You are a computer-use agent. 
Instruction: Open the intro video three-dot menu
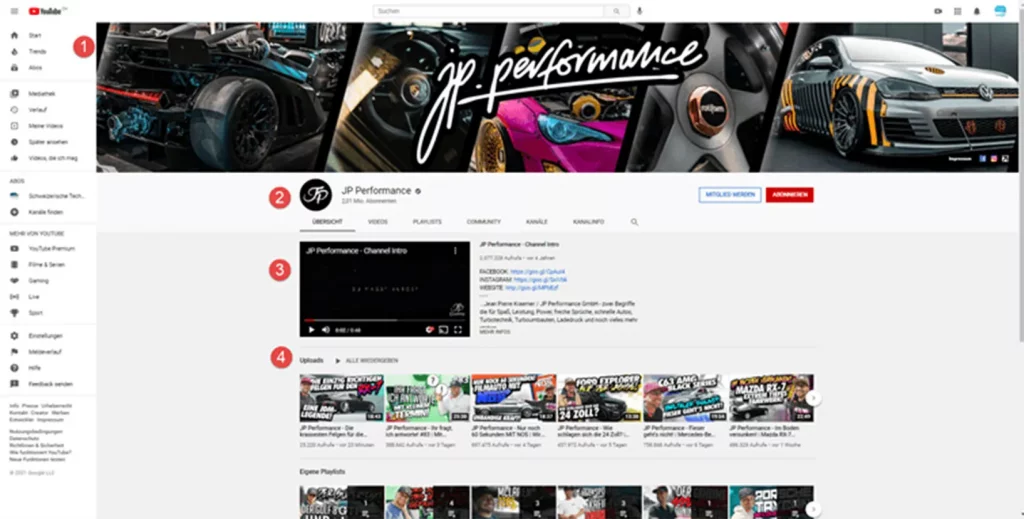[x=455, y=251]
